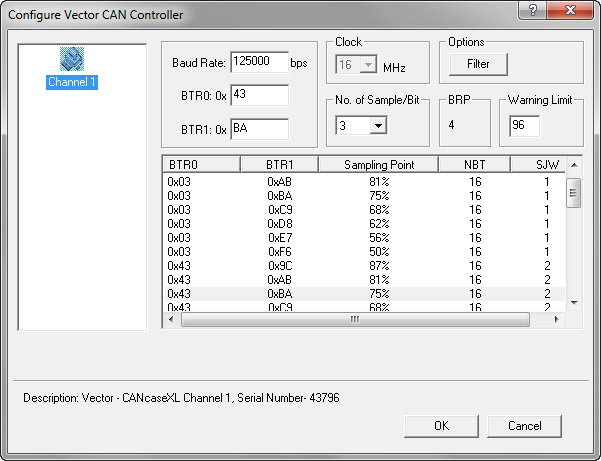The width and height of the screenshot is (601, 461).
Task: Open the help question mark button
Action: pos(532,10)
